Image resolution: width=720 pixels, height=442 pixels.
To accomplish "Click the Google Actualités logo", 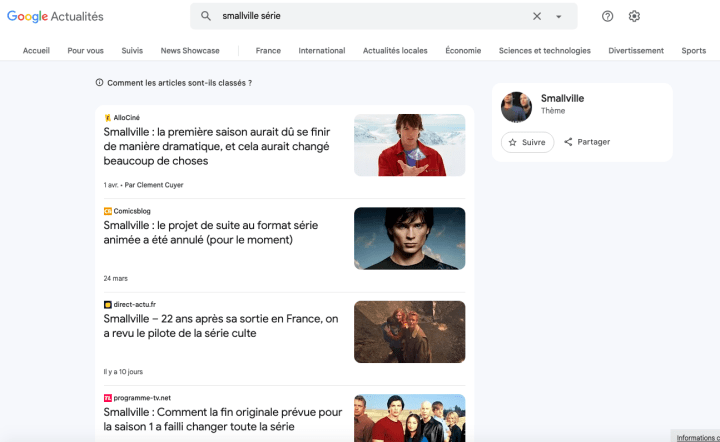I will coord(55,17).
